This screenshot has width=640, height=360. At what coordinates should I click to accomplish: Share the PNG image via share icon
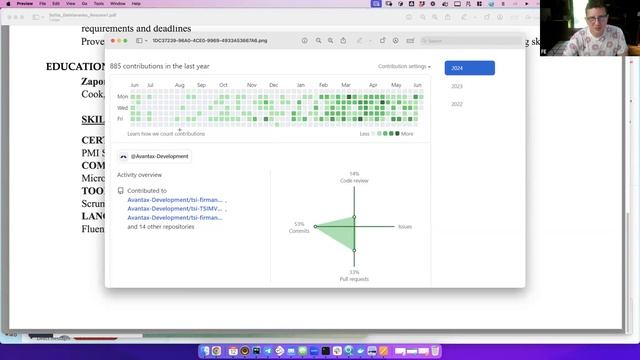click(343, 40)
